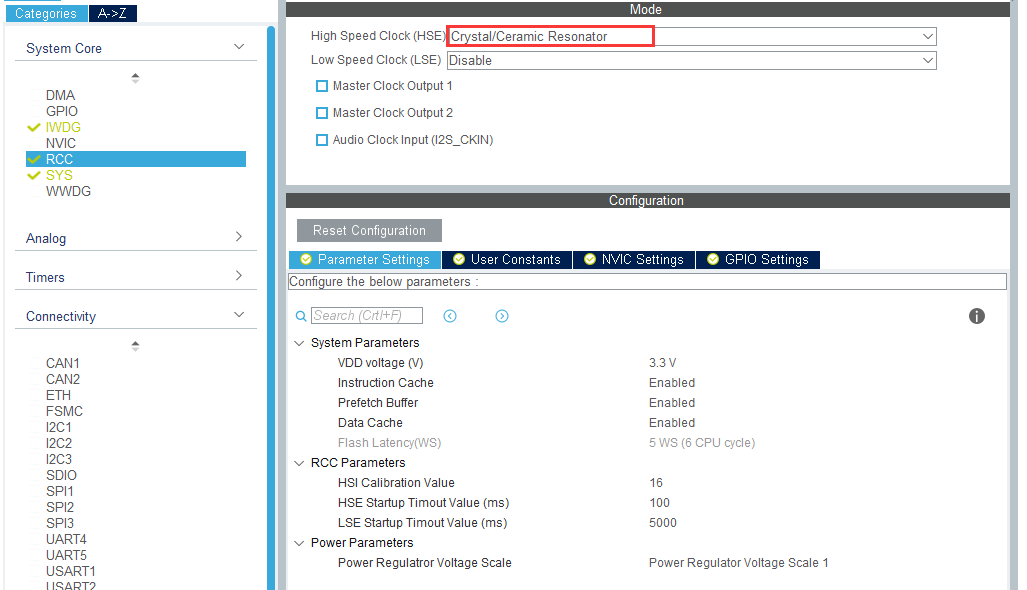Click the next-match circle arrow icon
Viewport: 1027px width, 590px height.
tap(502, 315)
